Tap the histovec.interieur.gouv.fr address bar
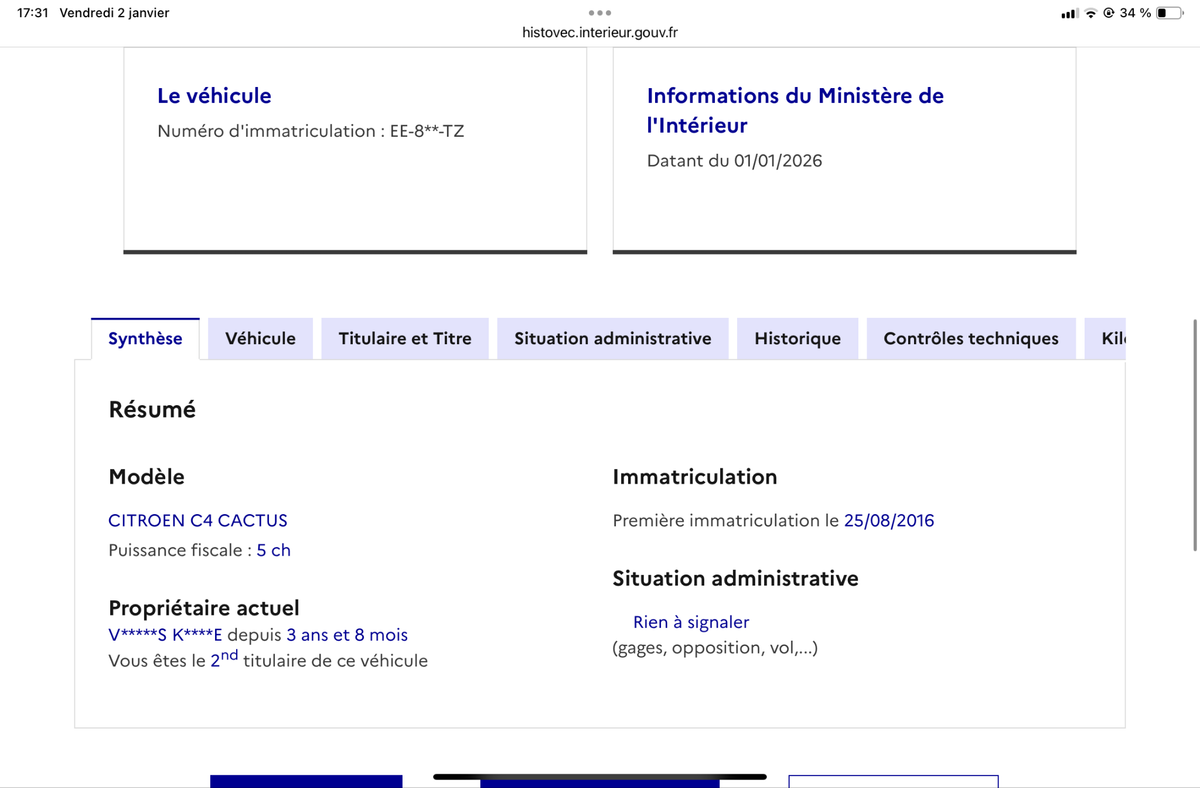 click(600, 31)
